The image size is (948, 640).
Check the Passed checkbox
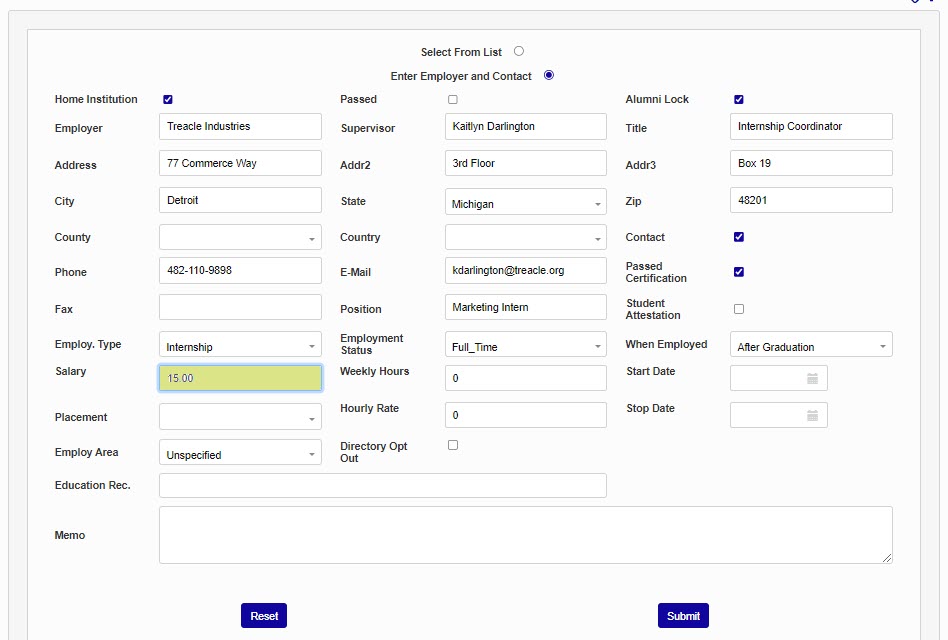point(453,99)
